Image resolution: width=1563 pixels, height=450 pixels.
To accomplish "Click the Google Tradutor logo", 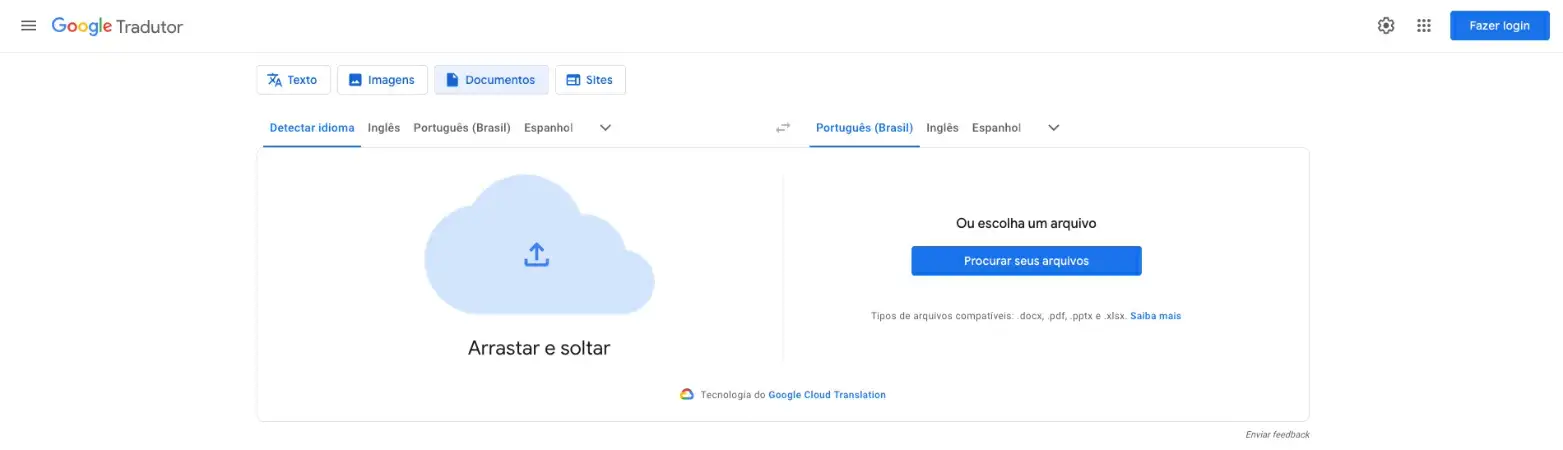I will coord(117,26).
